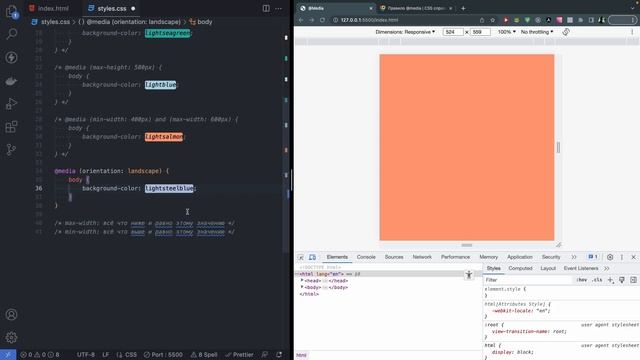The height and width of the screenshot is (360, 640).
Task: Click the lightsalmon color swatch
Action: (x=164, y=137)
